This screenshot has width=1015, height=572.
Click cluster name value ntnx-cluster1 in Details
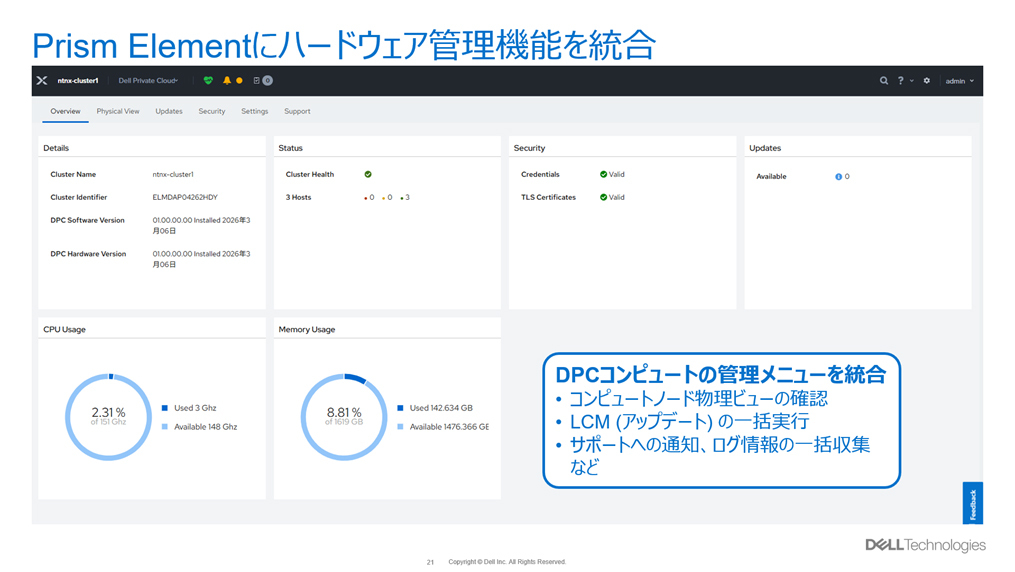173,174
